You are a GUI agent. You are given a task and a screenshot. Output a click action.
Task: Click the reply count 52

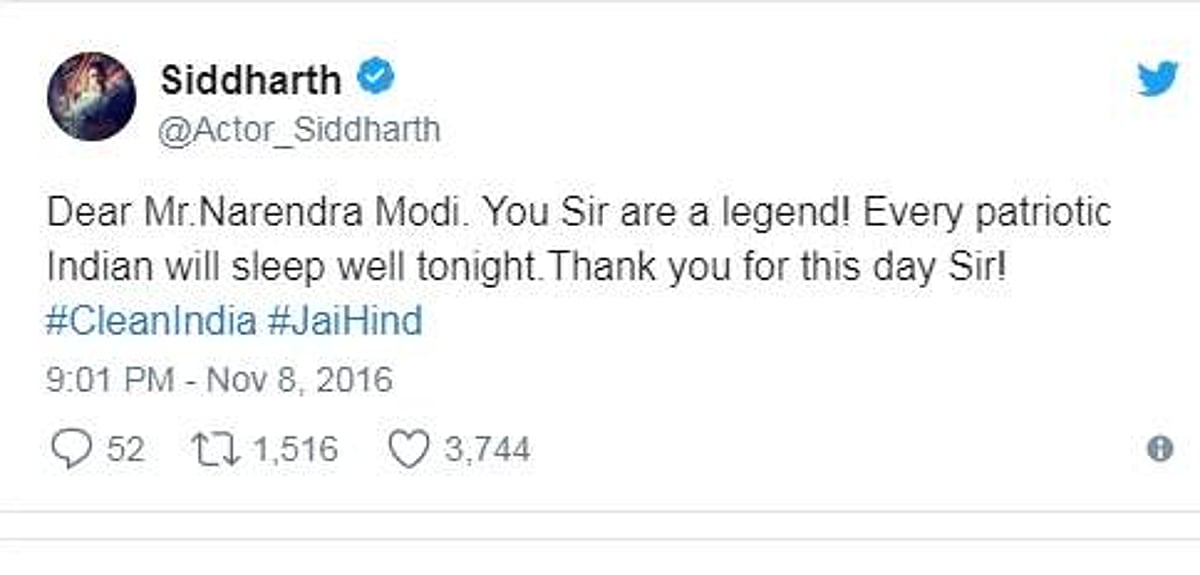125,450
